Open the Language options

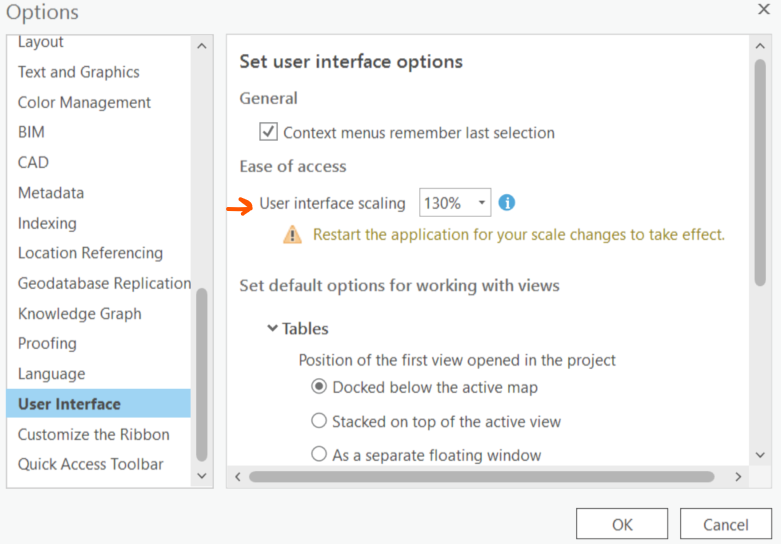pos(51,374)
